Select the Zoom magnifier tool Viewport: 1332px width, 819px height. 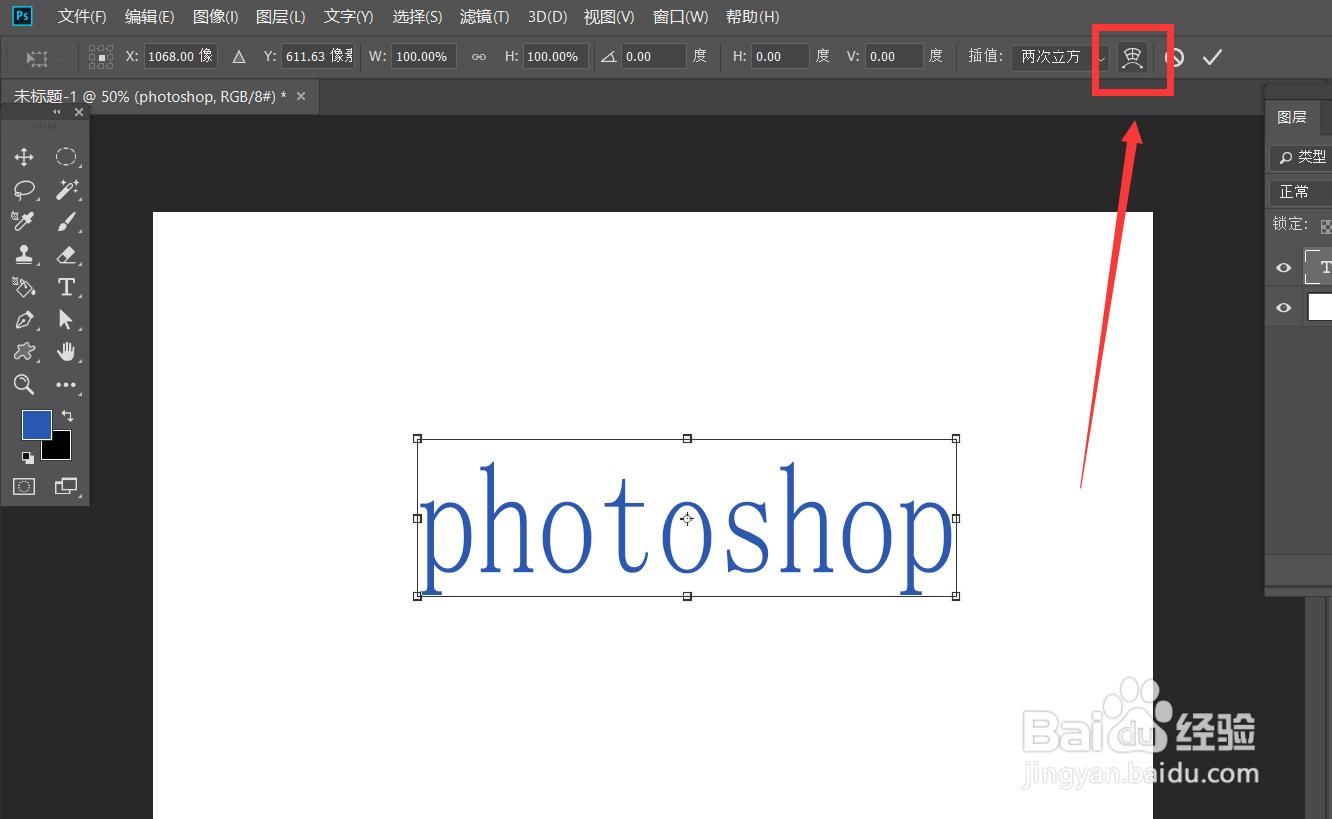pos(24,384)
